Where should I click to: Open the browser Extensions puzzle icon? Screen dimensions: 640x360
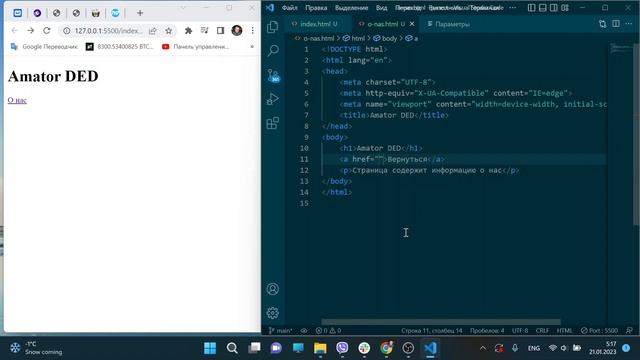[x=188, y=31]
